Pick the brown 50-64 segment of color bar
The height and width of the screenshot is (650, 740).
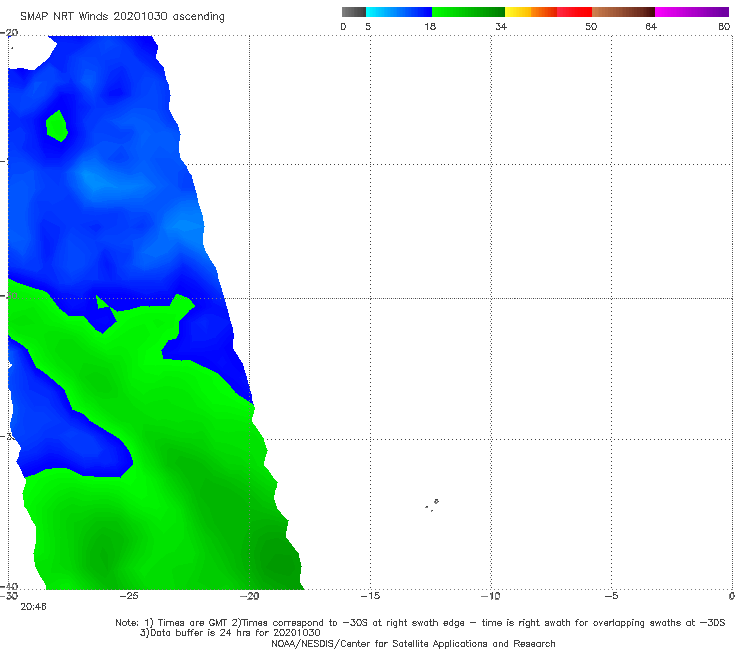(623, 12)
